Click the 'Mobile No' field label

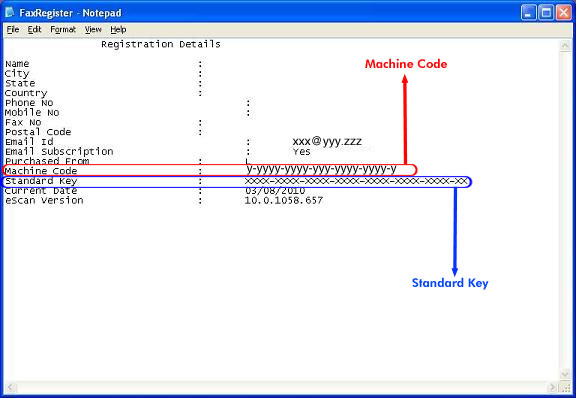[x=32, y=112]
